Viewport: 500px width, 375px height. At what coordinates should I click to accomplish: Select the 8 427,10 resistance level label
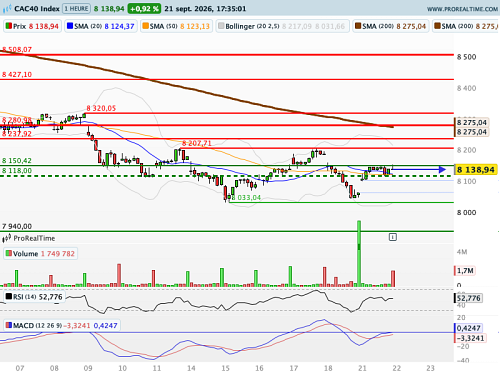pyautogui.click(x=17, y=74)
